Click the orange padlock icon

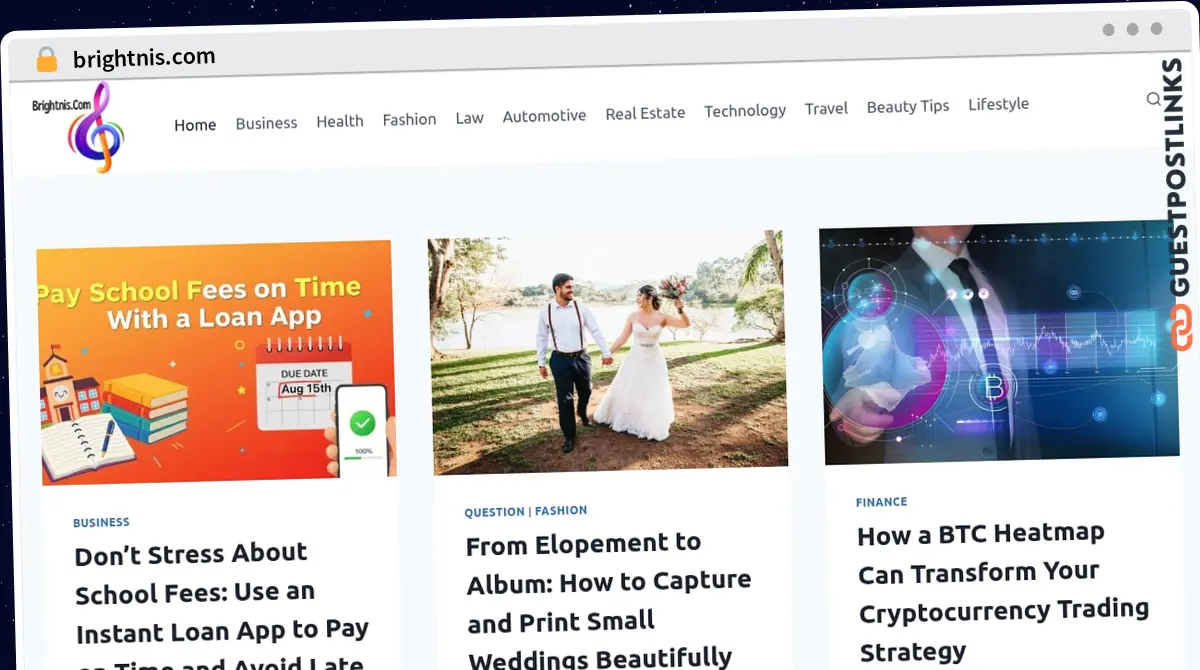(46, 60)
